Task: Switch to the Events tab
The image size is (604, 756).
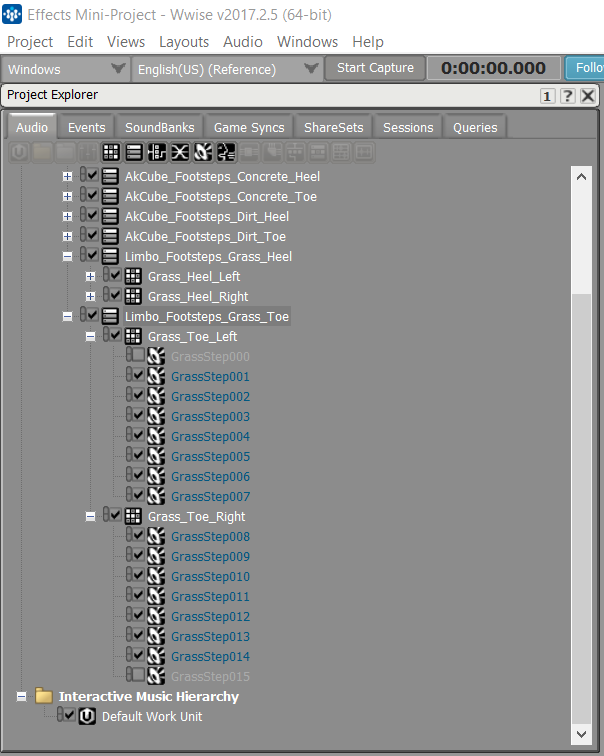Action: [x=86, y=127]
